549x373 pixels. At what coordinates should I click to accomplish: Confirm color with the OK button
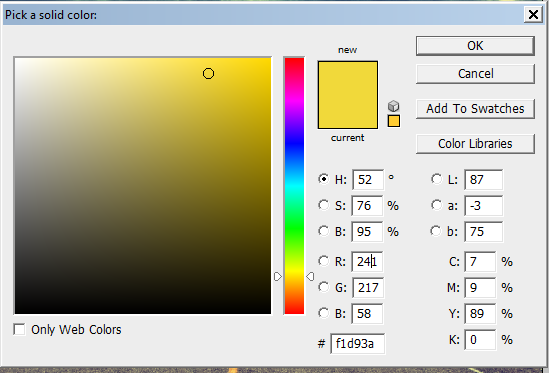tap(475, 46)
